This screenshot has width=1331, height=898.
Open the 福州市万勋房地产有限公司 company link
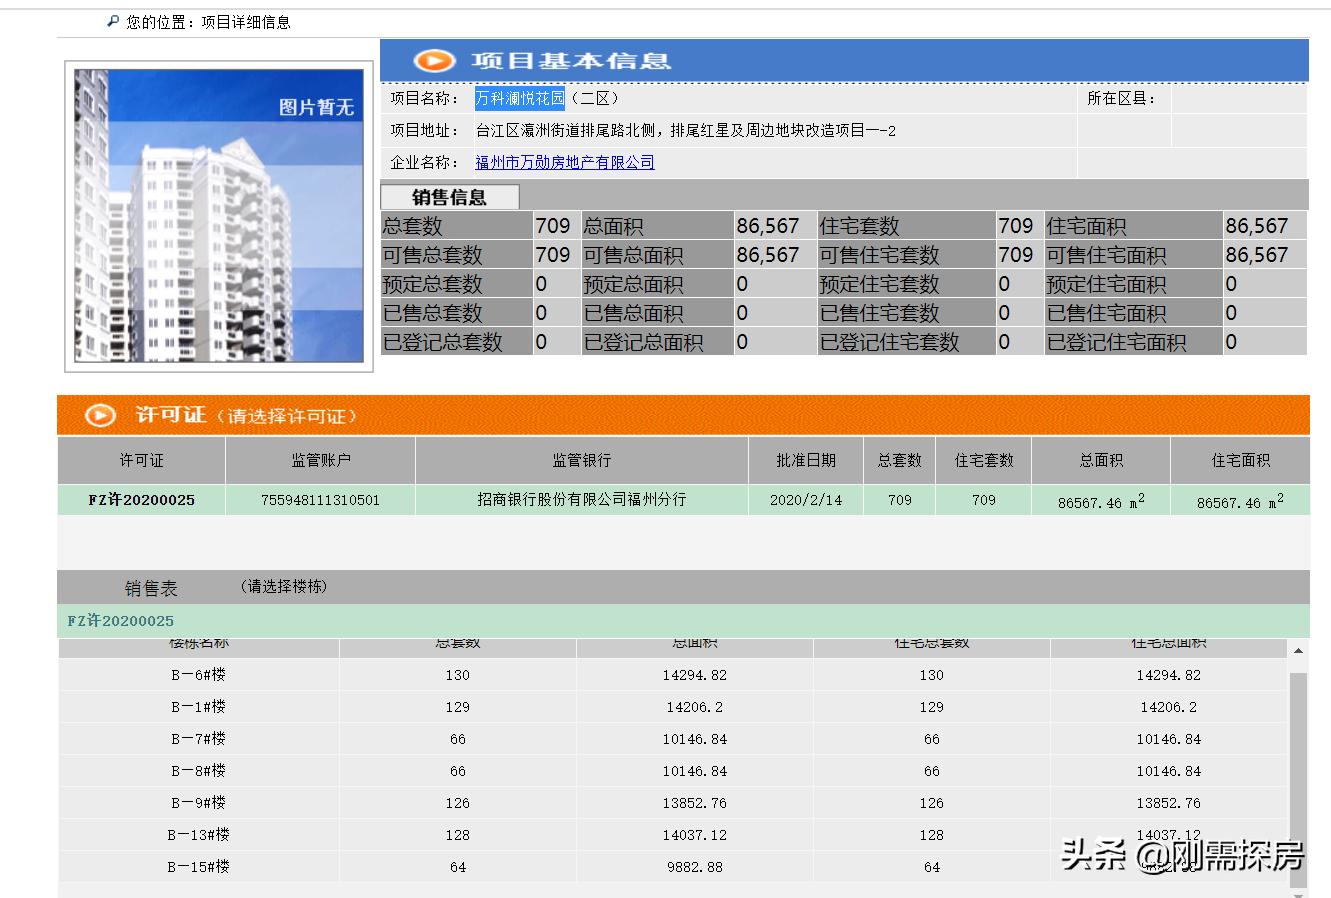[565, 162]
